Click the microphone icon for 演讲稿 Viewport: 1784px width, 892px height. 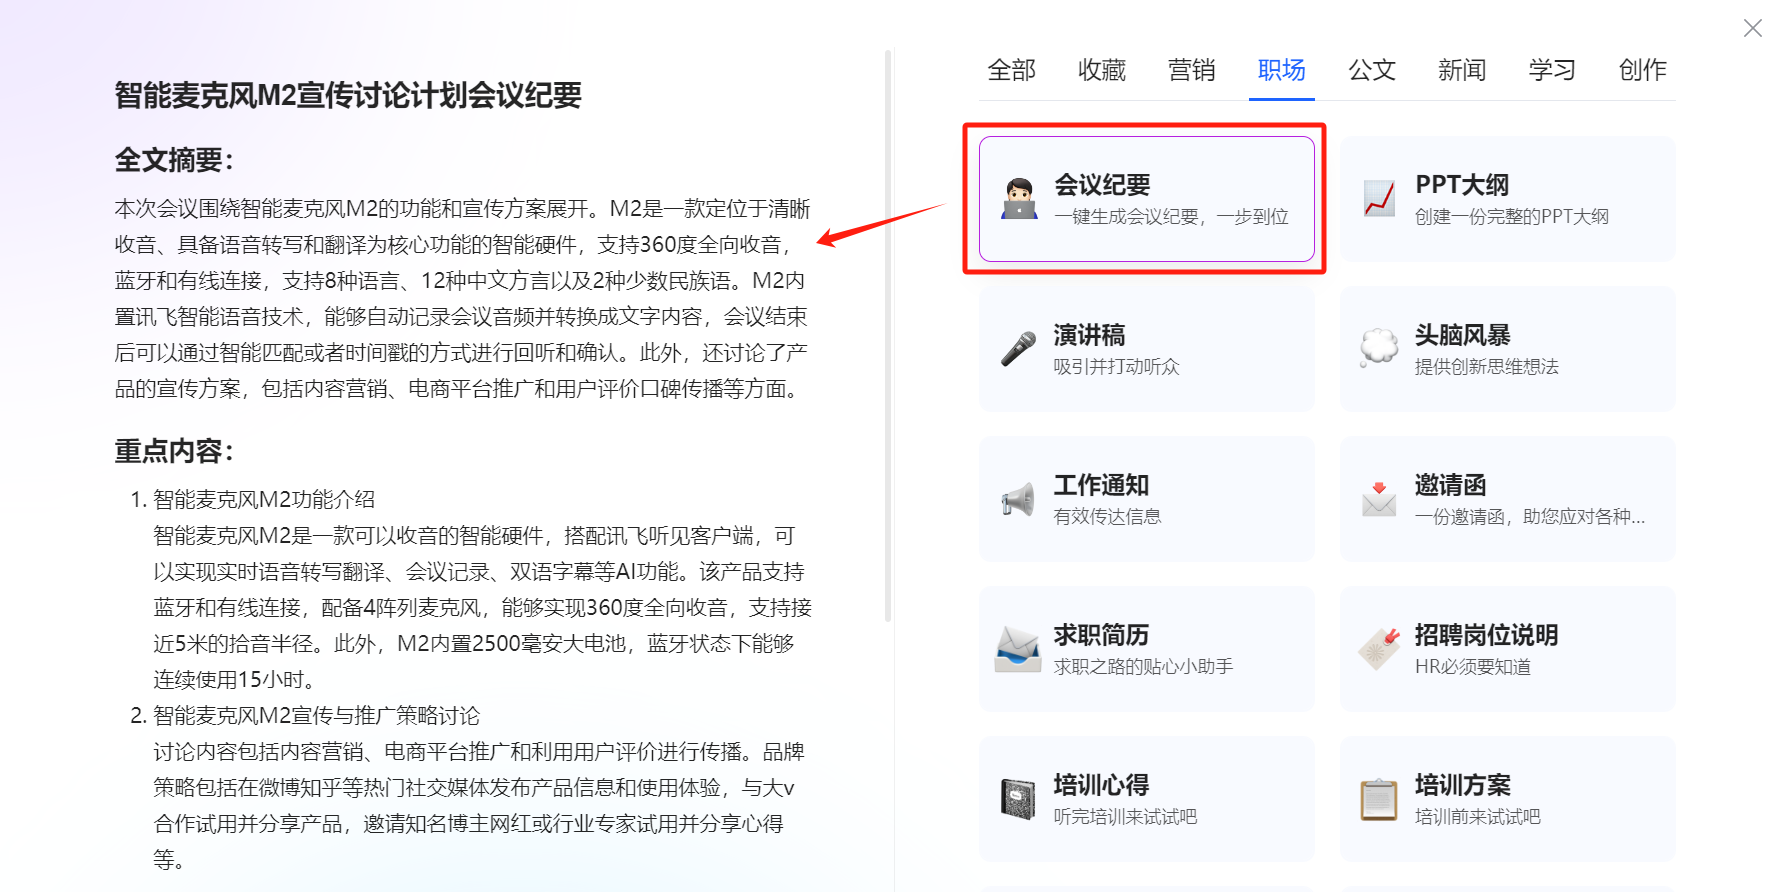[1019, 349]
